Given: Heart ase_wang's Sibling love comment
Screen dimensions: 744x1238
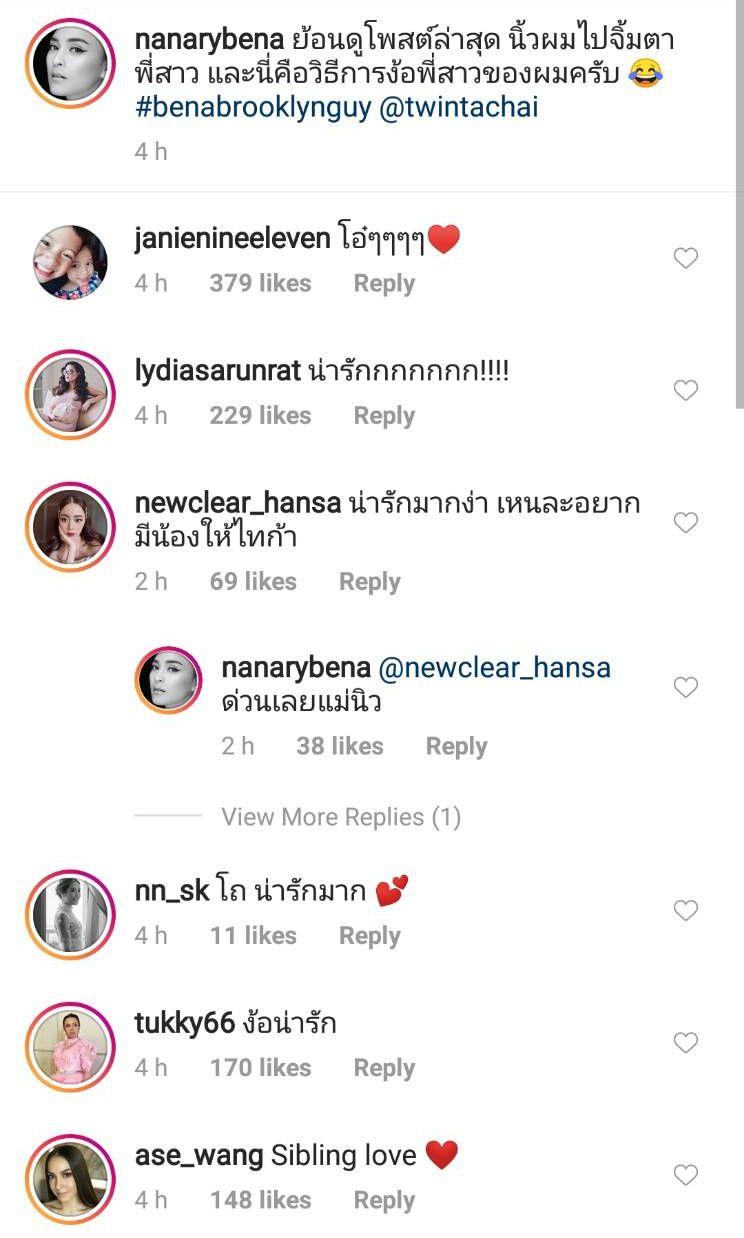Looking at the screenshot, I should [x=685, y=1175].
